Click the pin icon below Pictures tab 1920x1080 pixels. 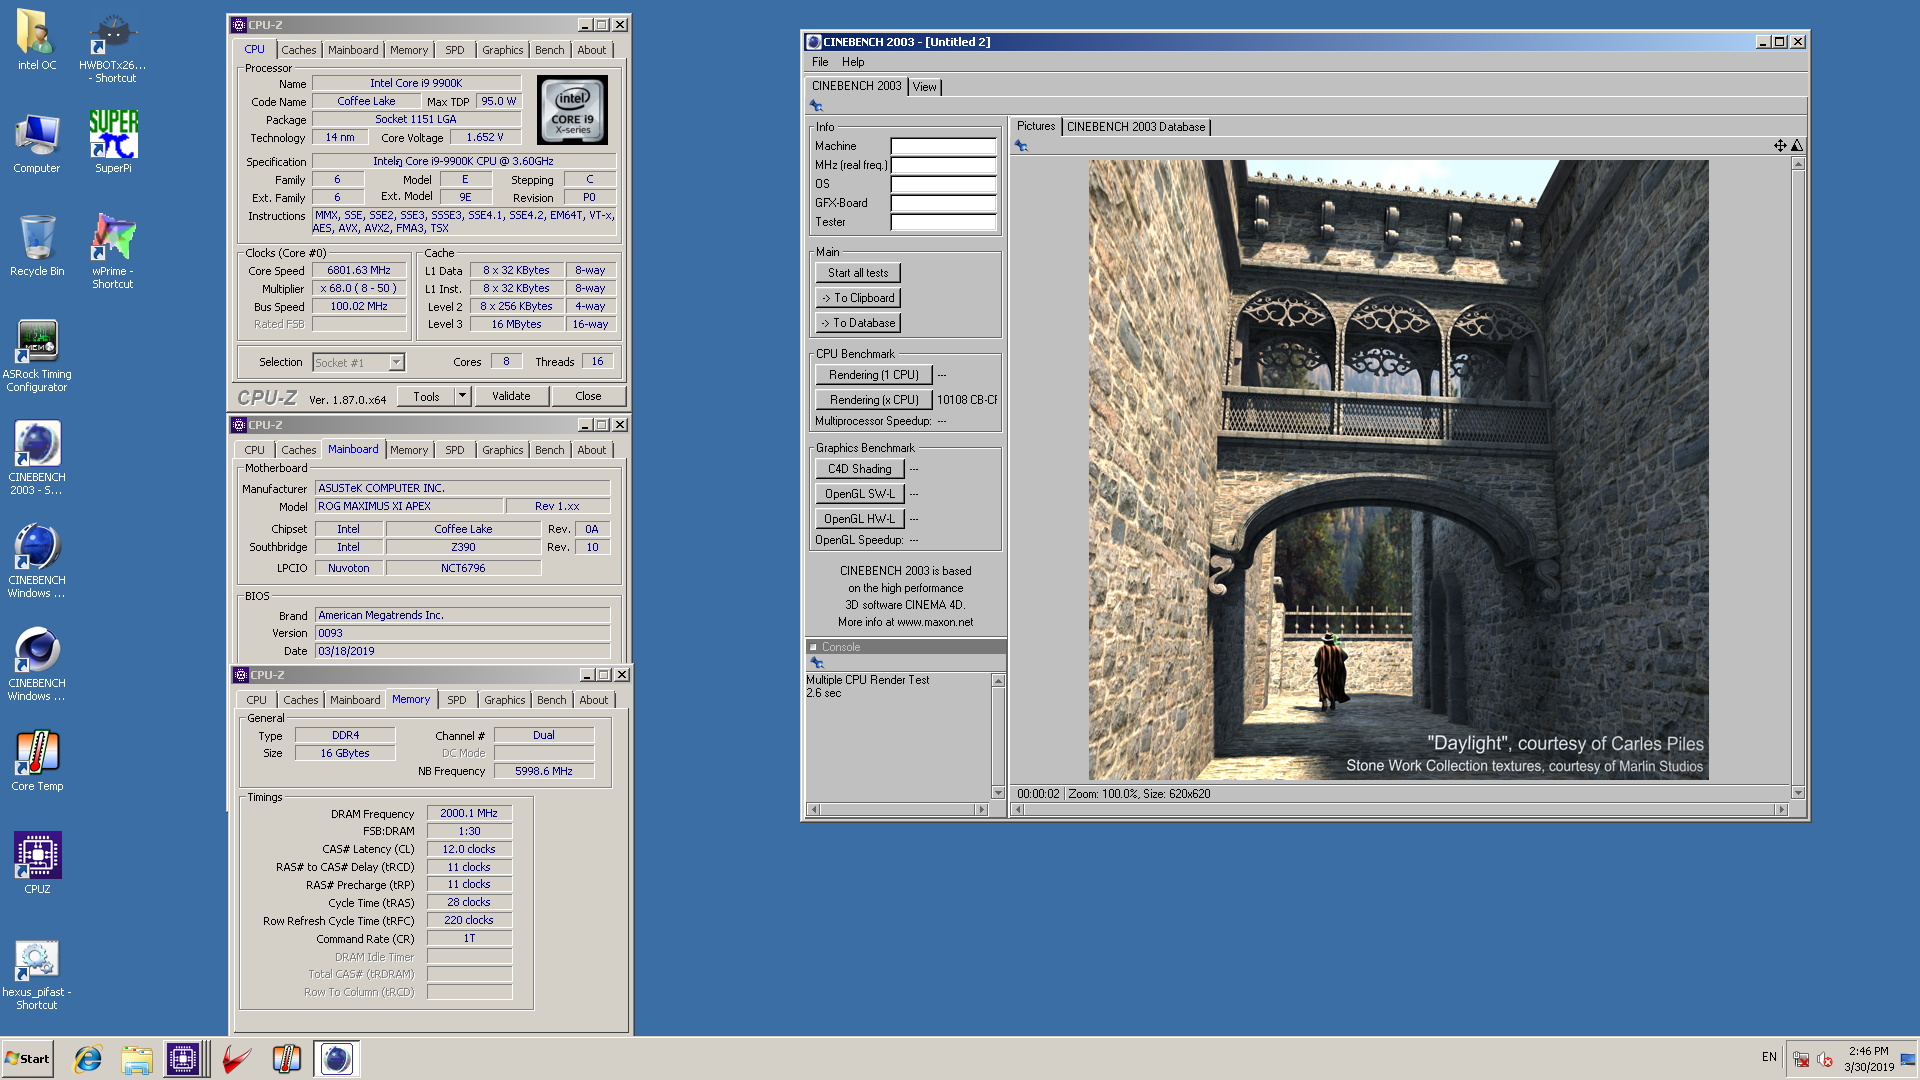1021,146
